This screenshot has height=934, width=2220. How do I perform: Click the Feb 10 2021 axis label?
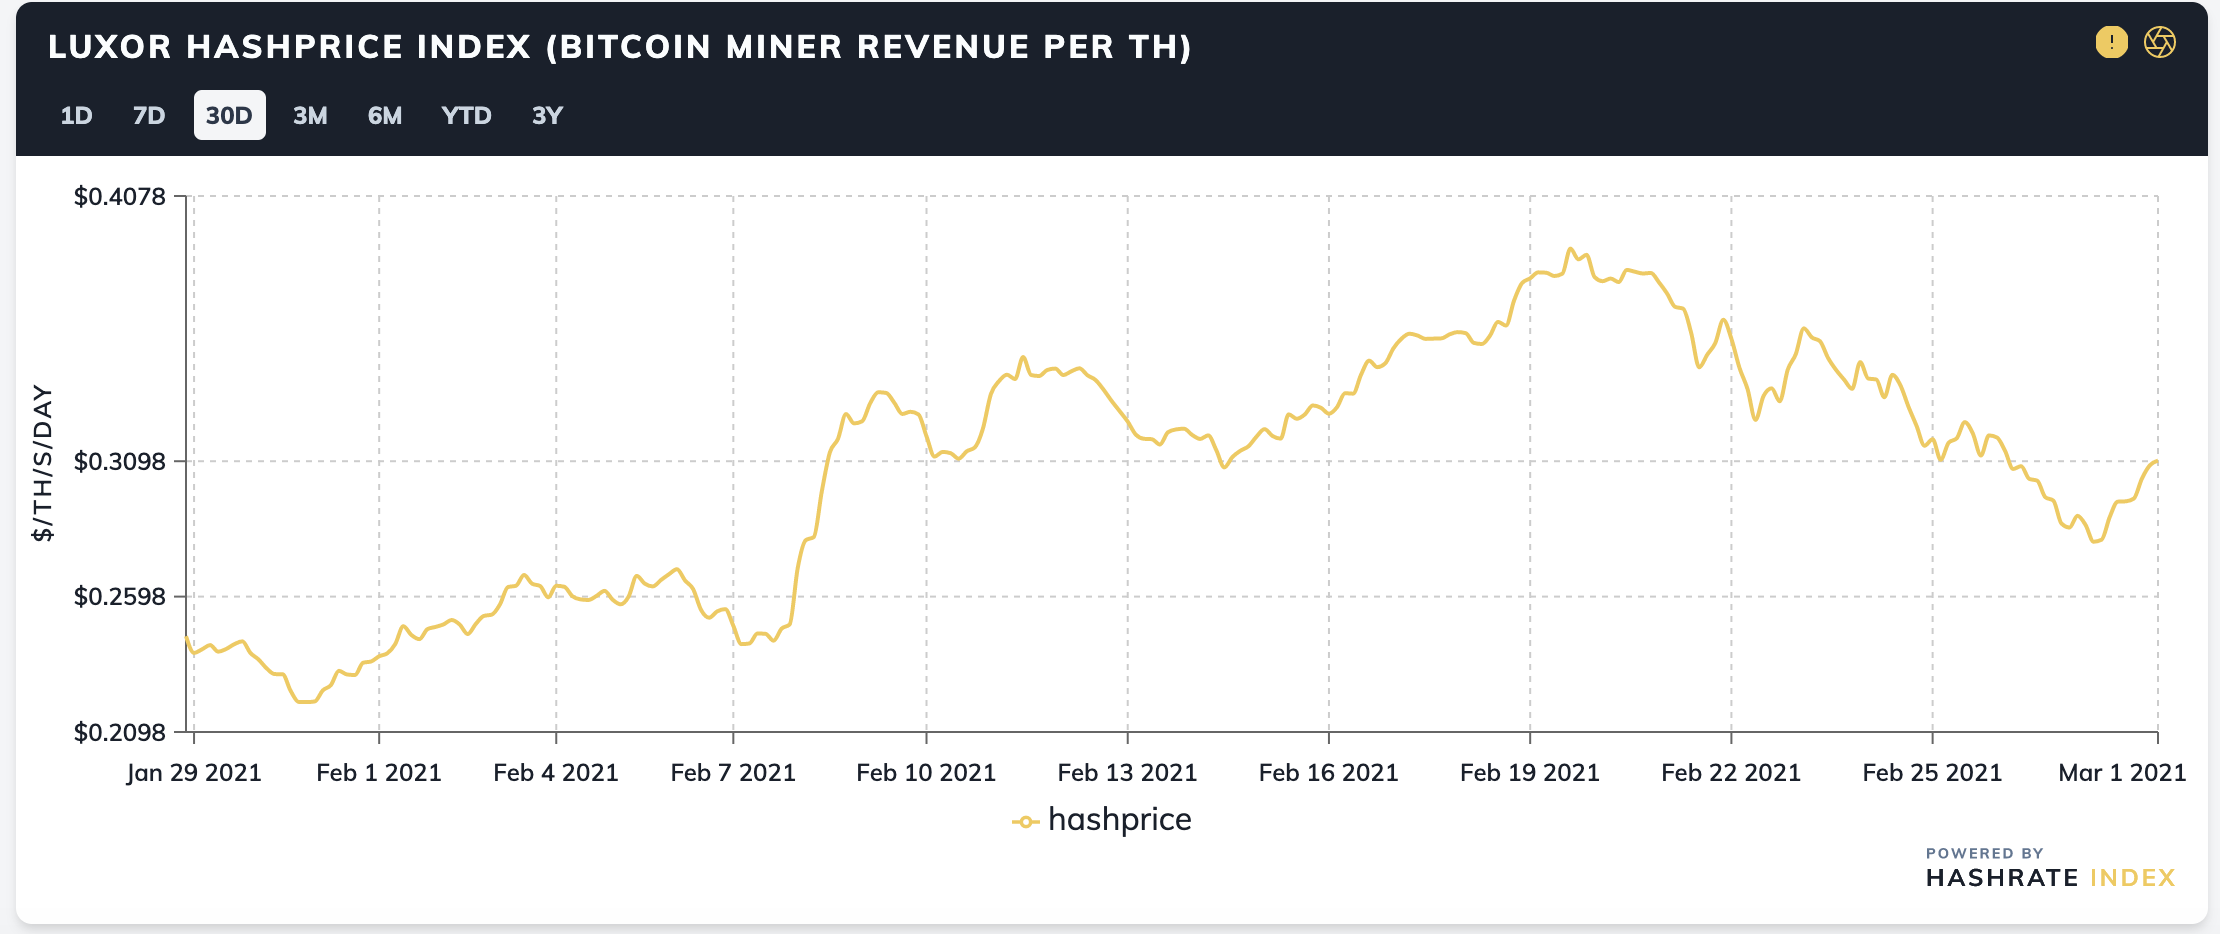(x=926, y=773)
